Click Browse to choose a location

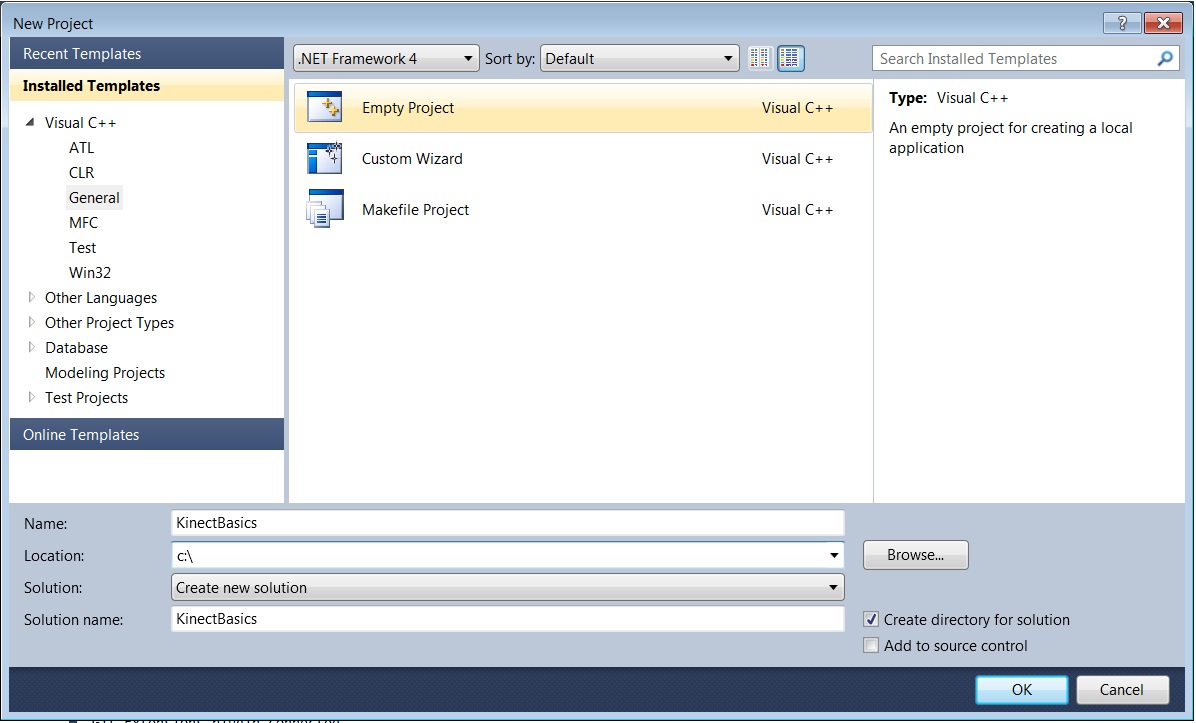915,554
